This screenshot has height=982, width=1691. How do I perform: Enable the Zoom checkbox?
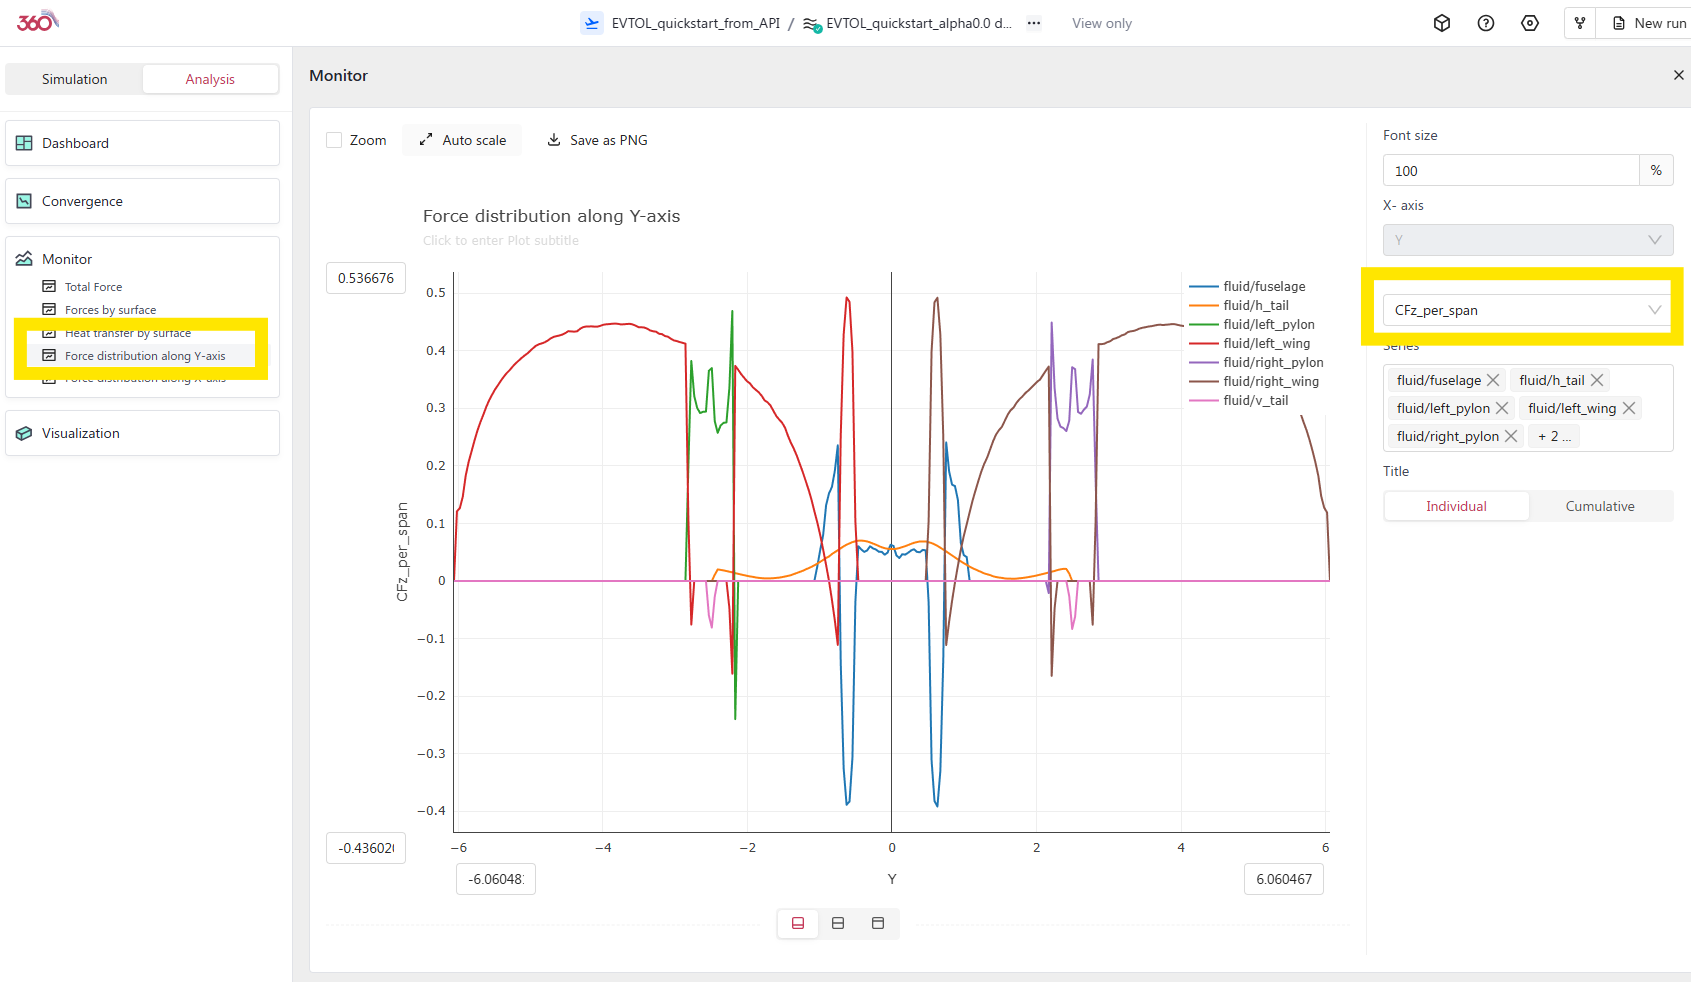(x=335, y=140)
